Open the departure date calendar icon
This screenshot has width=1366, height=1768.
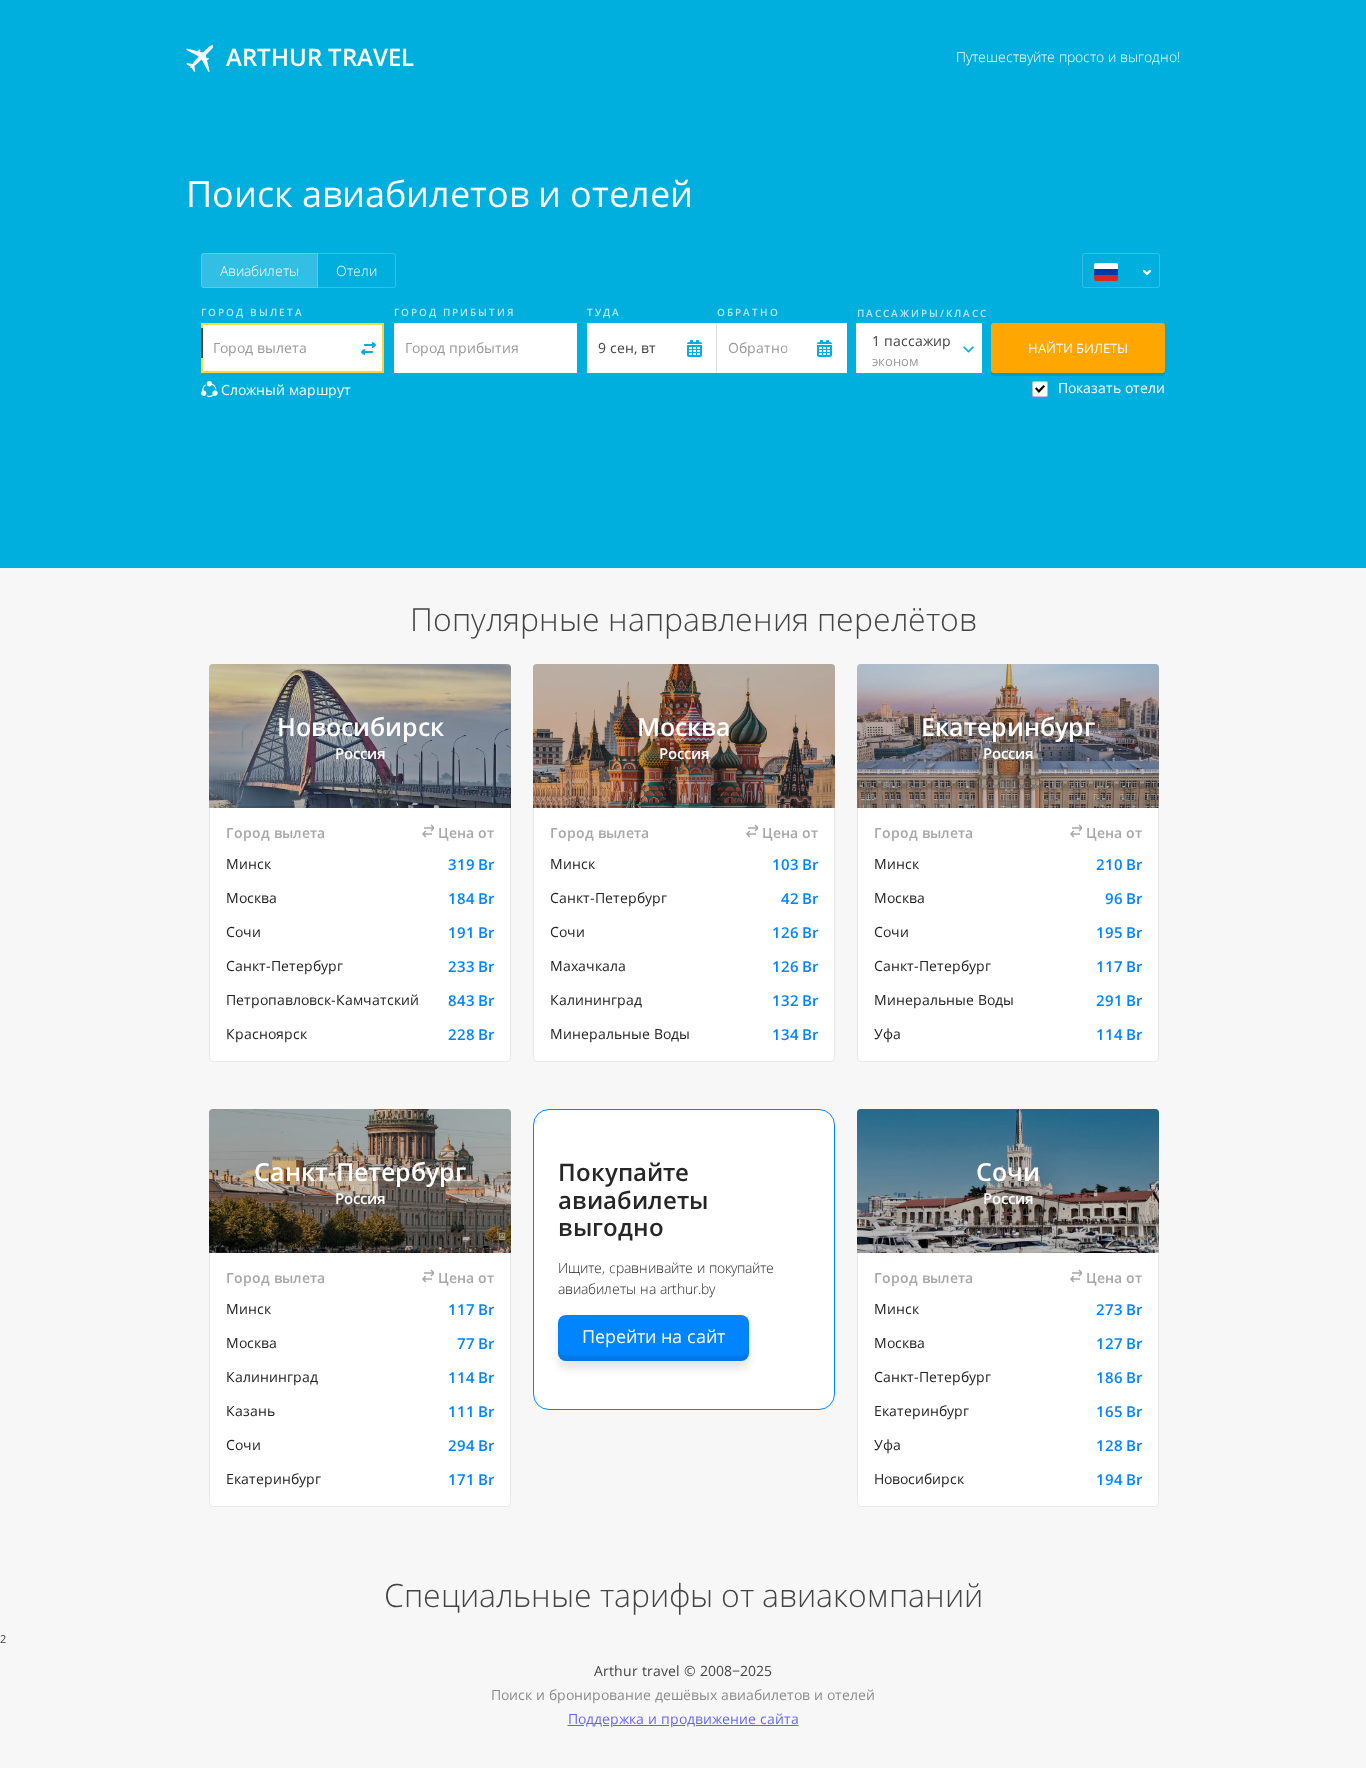tap(695, 348)
